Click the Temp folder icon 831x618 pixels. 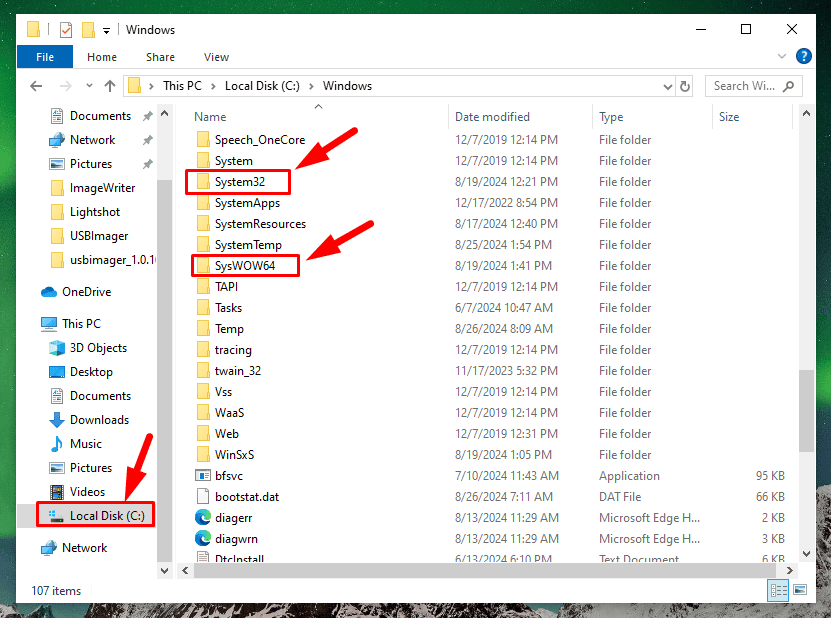point(203,329)
